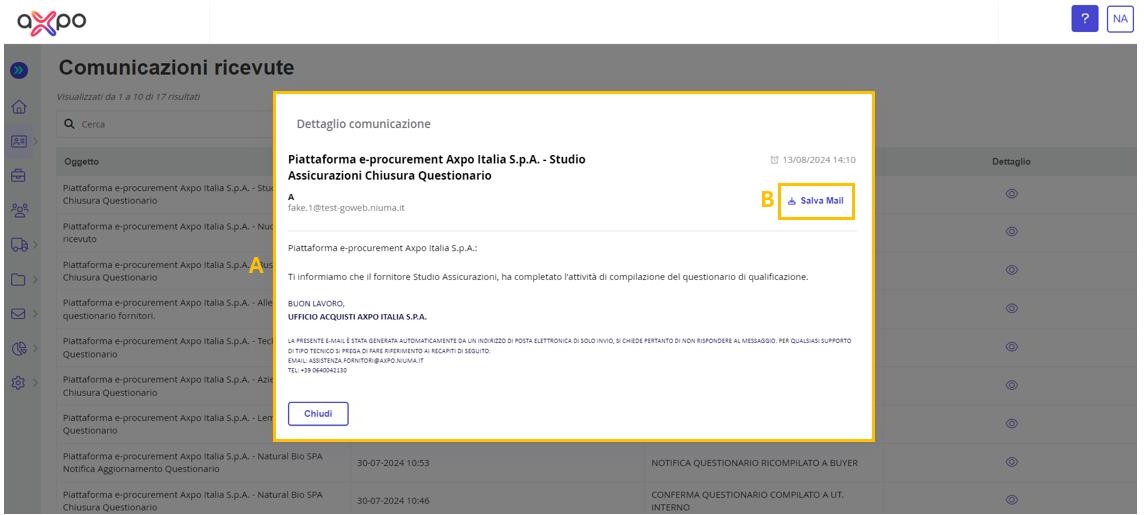Screen dimensions: 1144x515
Task: View detail eye for 10:53 Natural Bio row
Action: click(x=1011, y=462)
